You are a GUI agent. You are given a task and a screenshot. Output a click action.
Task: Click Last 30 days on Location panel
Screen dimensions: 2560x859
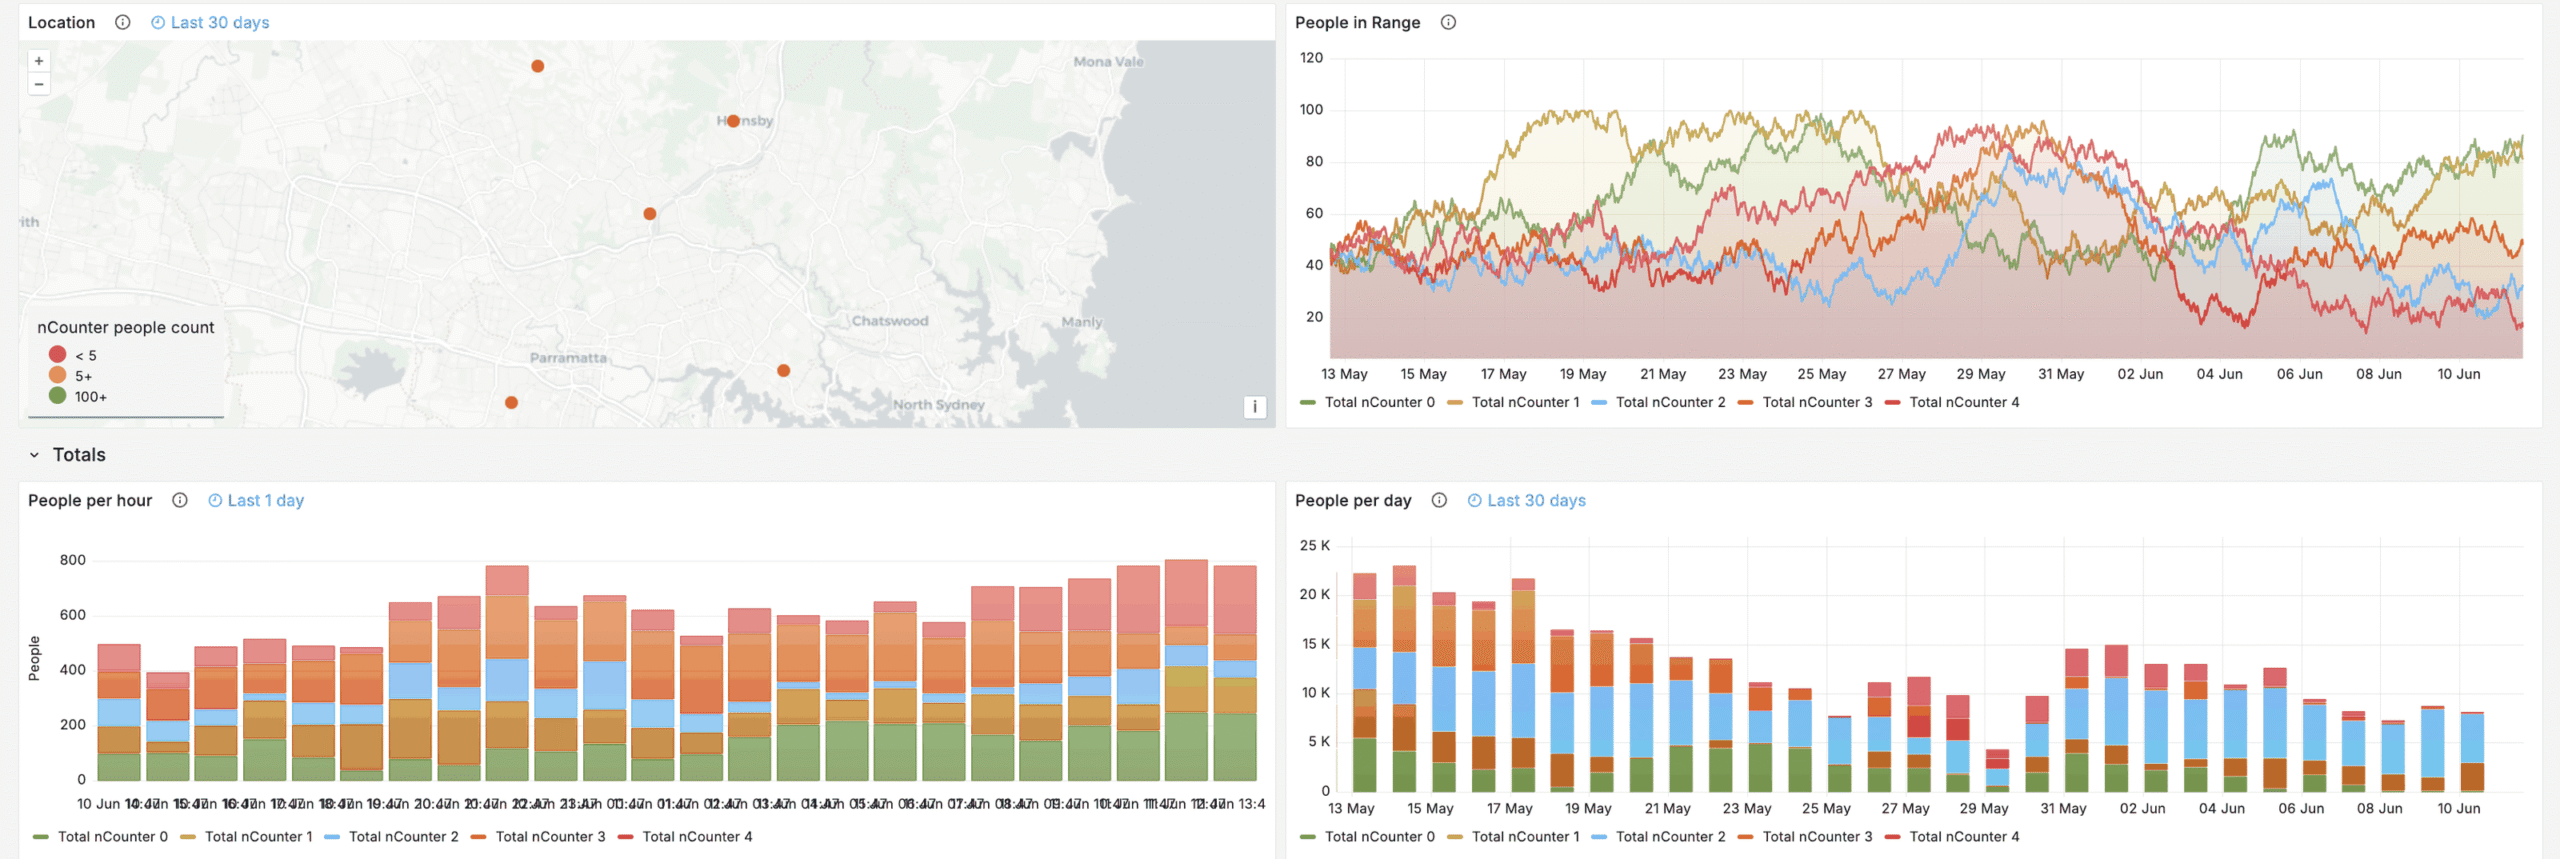(210, 22)
